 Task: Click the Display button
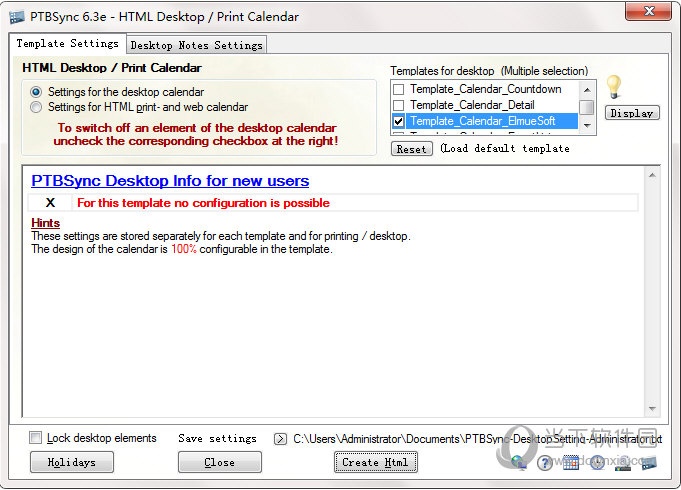pyautogui.click(x=632, y=113)
